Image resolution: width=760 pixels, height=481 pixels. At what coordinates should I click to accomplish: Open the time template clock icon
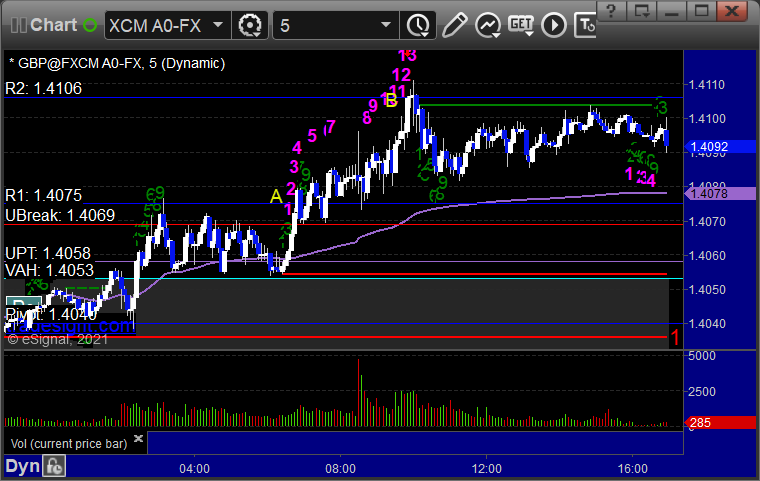[x=418, y=25]
